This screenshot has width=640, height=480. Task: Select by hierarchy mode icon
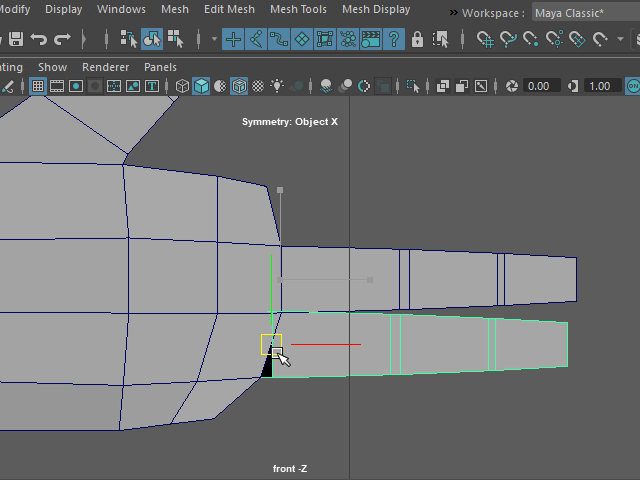(129, 40)
